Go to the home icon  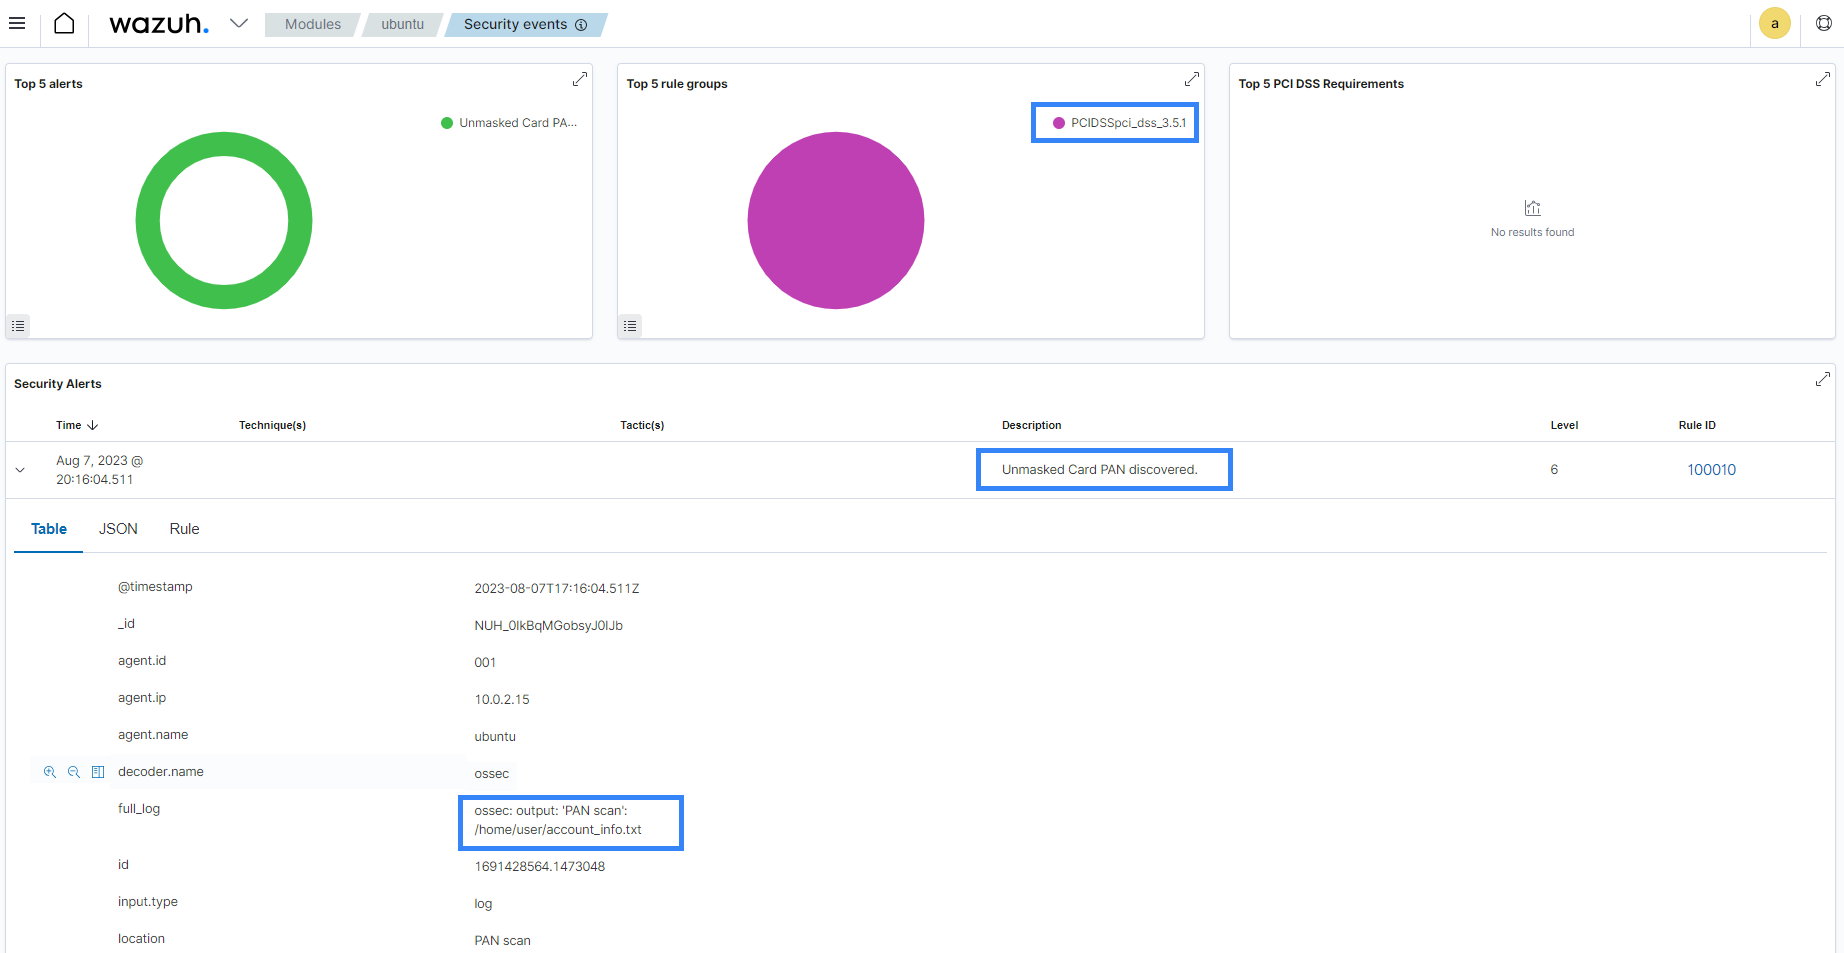coord(64,23)
